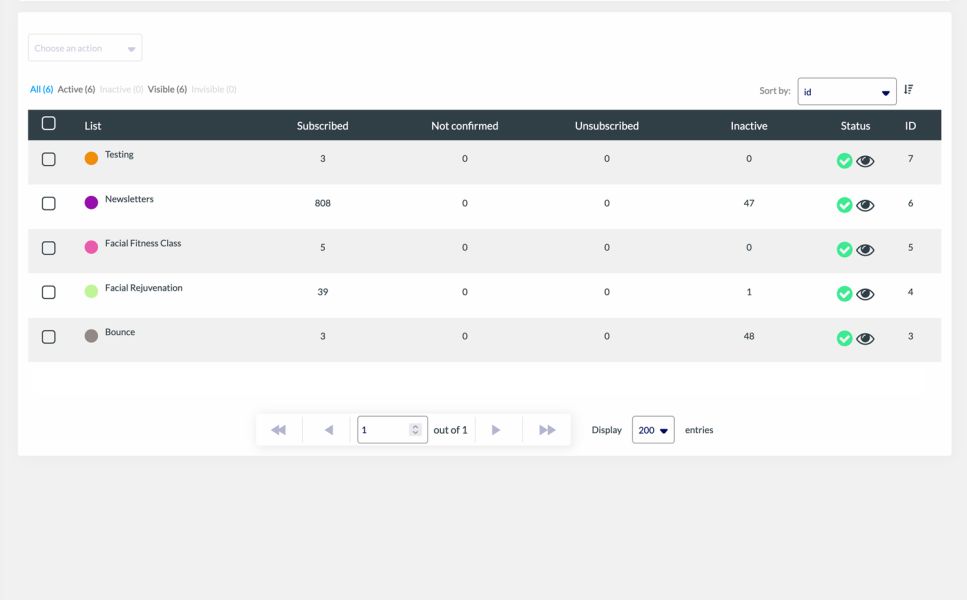
Task: Expand the Display 200 entries dropdown
Action: tap(653, 430)
